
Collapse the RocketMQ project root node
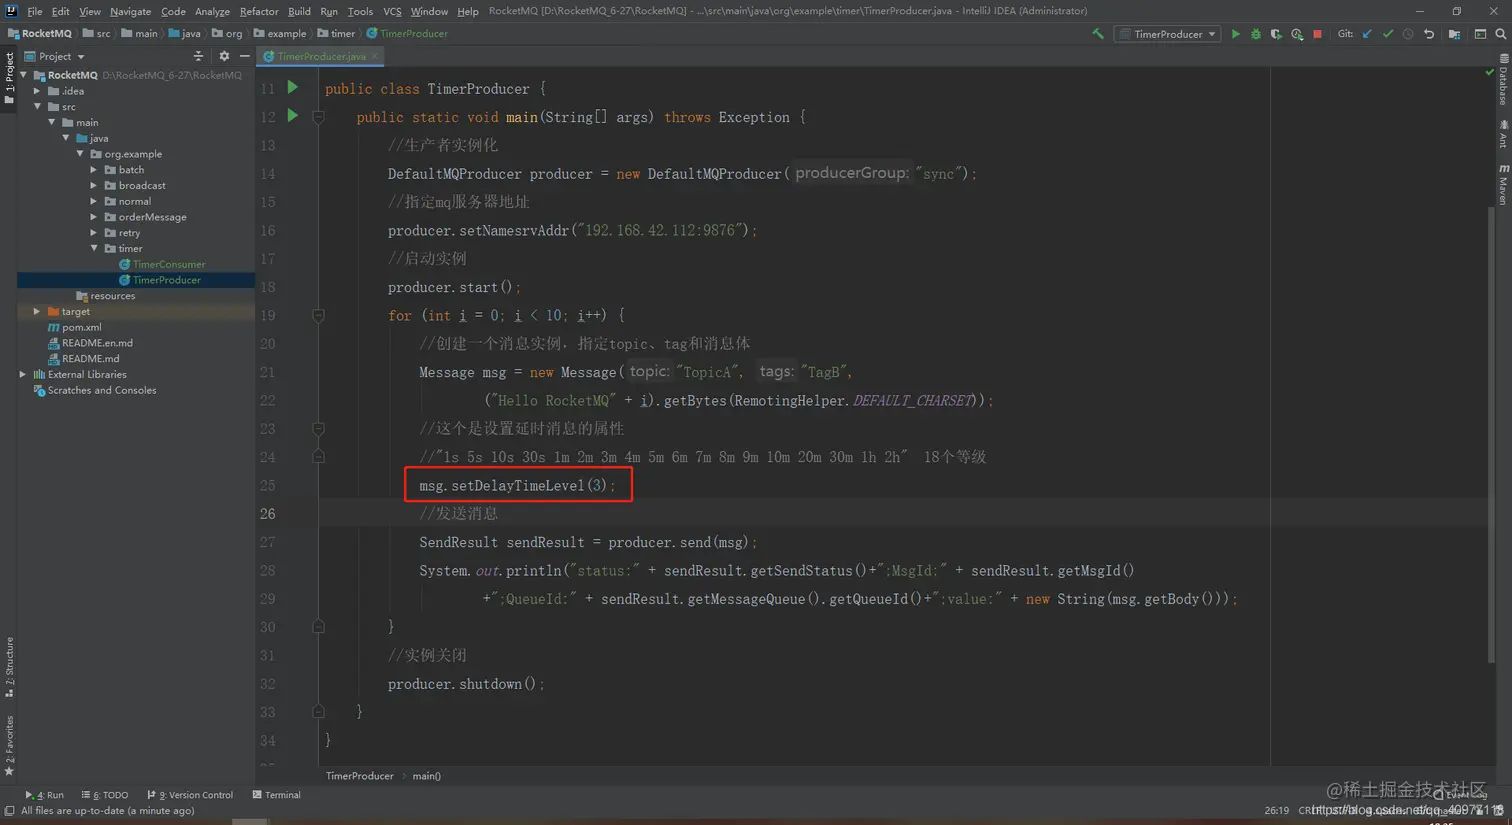point(24,75)
